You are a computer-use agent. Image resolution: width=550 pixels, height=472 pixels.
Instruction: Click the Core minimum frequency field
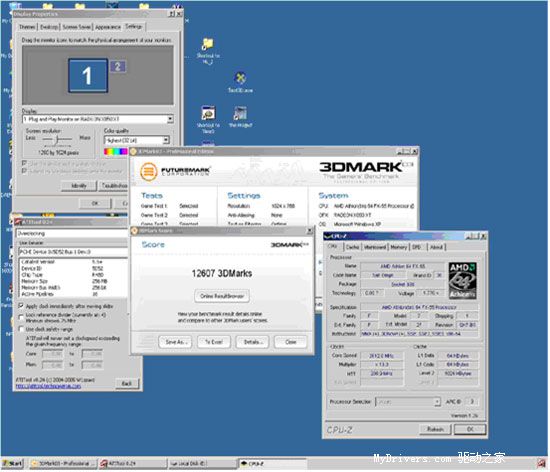(53, 354)
